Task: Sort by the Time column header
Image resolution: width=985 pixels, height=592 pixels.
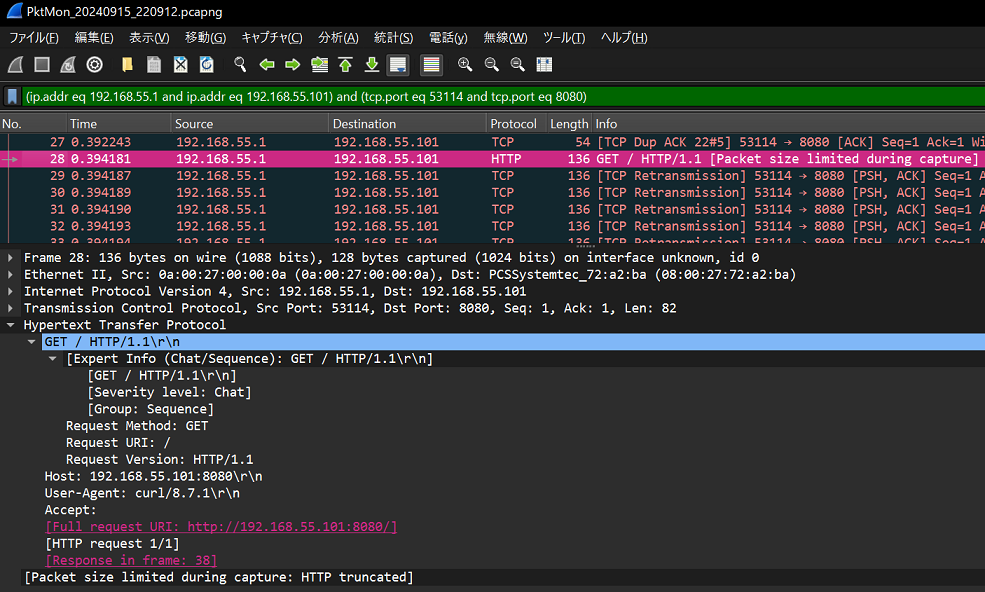Action: (x=119, y=124)
